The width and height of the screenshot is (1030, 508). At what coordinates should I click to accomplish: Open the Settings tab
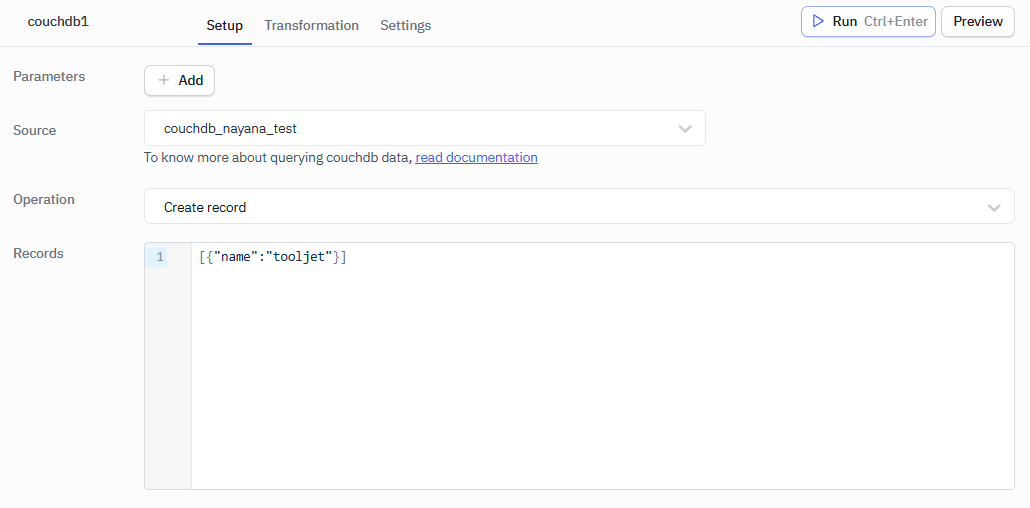point(405,25)
